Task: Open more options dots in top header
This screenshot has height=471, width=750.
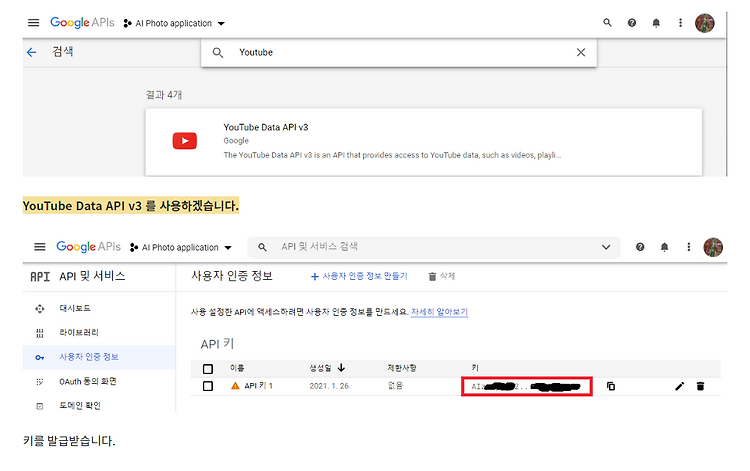Action: click(x=680, y=23)
